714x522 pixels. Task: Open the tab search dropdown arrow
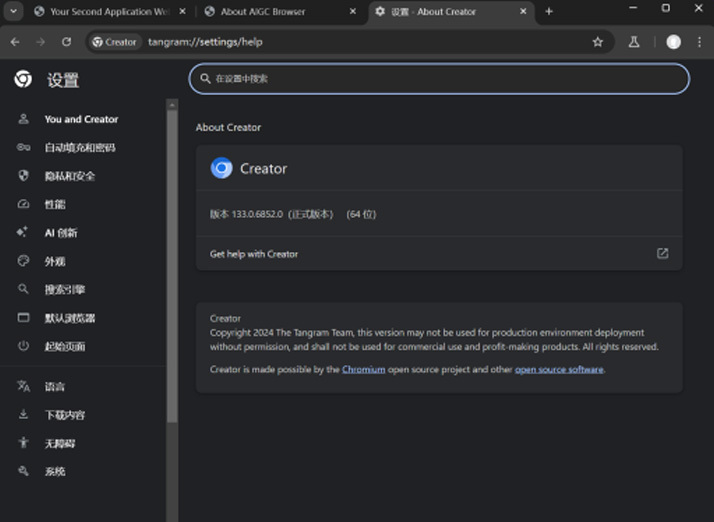[14, 11]
